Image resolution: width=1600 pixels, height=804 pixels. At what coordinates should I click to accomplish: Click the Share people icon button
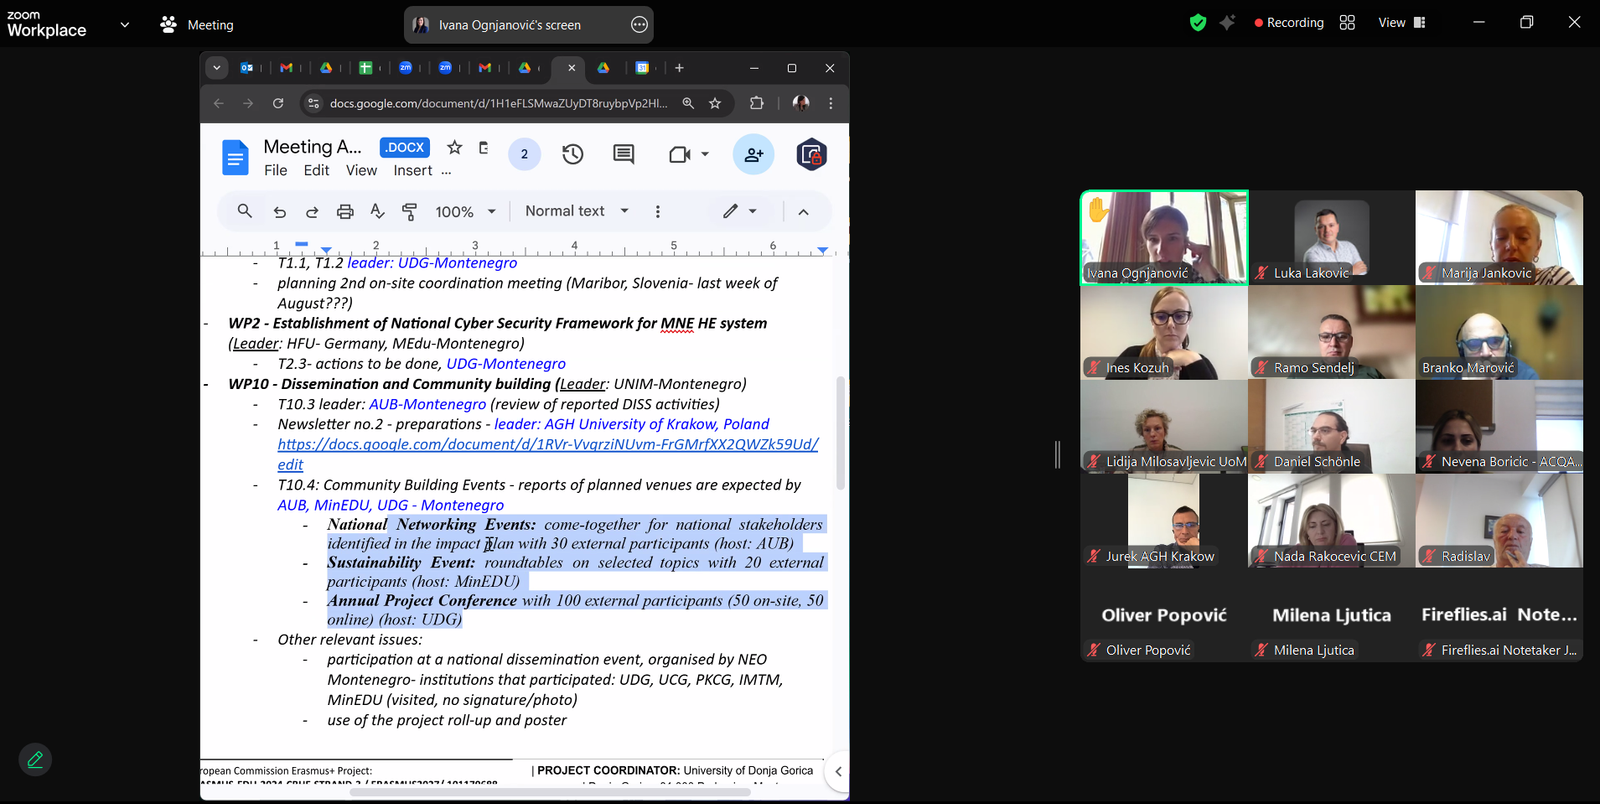pos(753,154)
